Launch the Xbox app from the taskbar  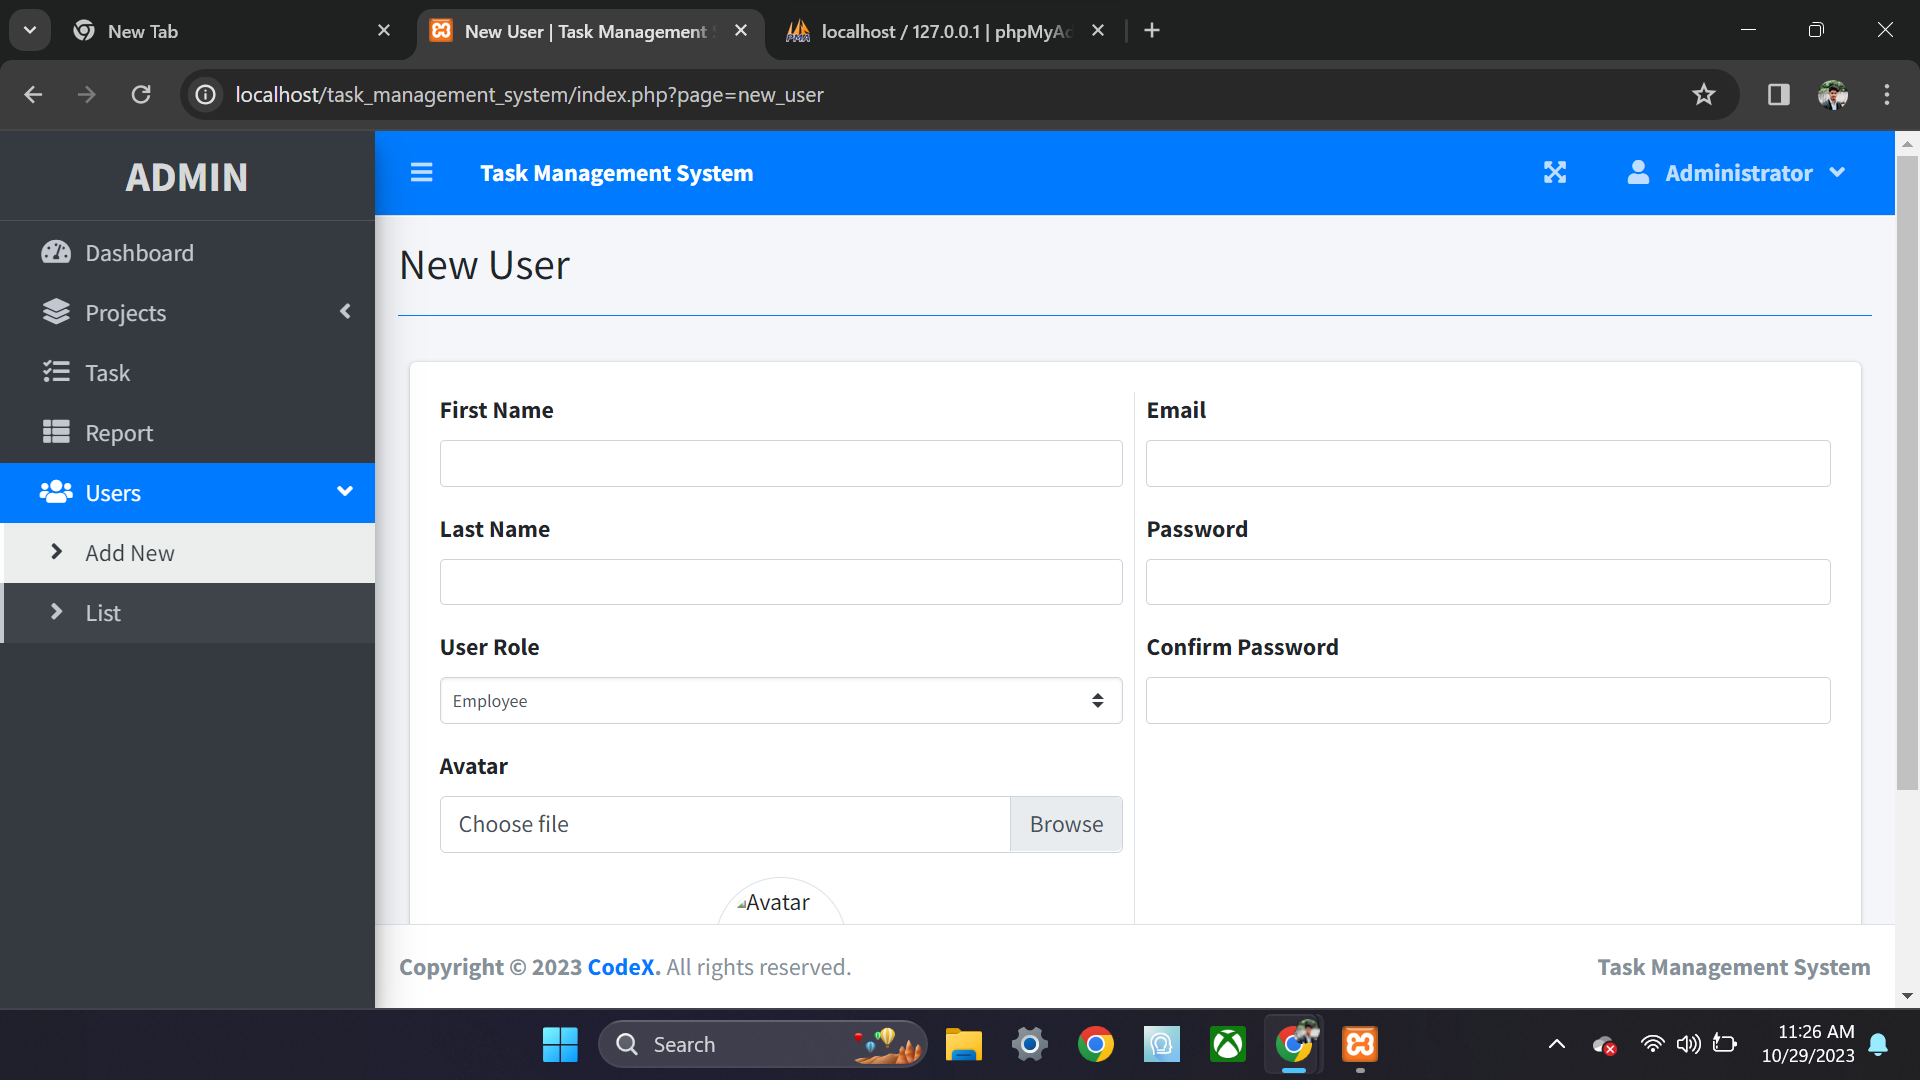click(1227, 1043)
